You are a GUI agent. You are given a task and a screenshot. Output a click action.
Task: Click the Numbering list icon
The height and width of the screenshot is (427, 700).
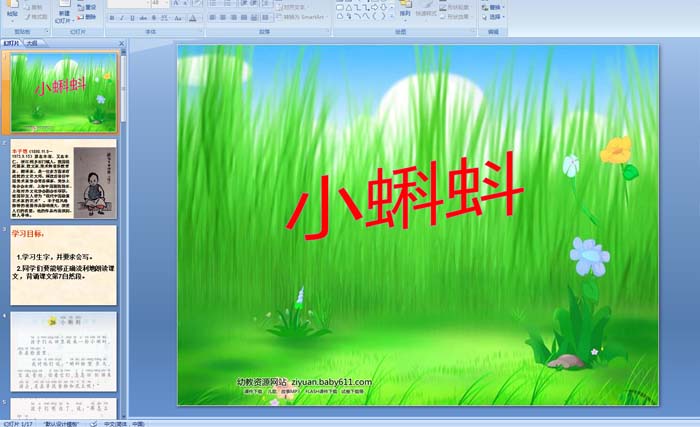click(x=228, y=3)
